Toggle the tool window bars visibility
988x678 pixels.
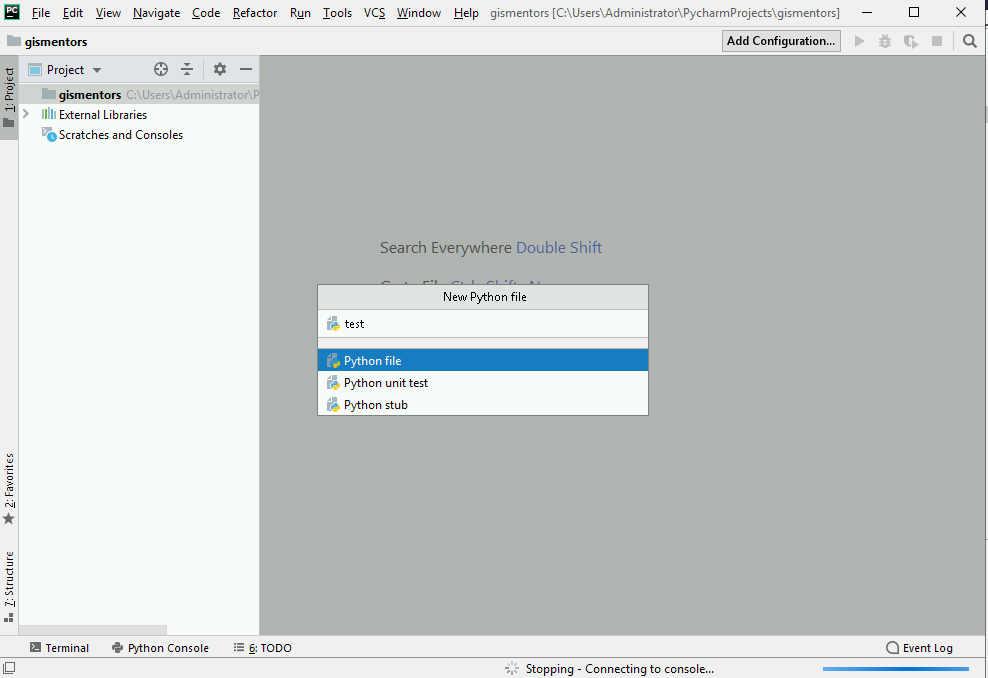coord(9,666)
